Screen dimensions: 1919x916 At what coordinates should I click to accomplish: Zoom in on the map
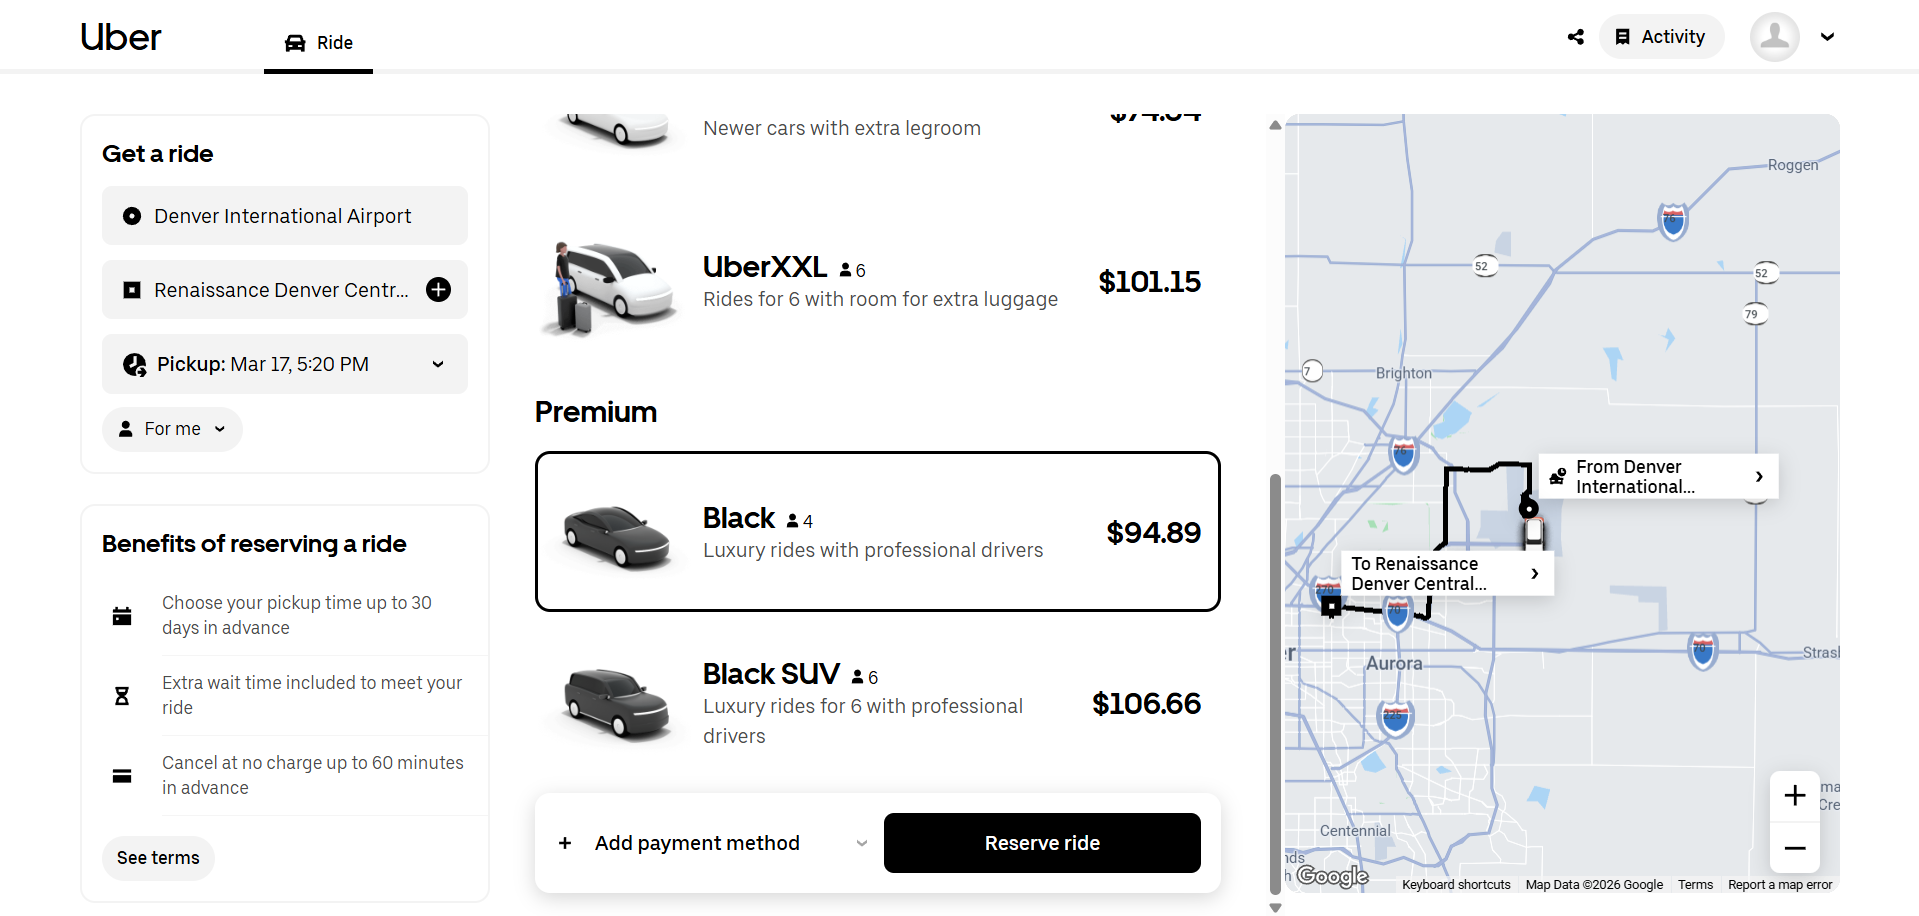[x=1795, y=796]
